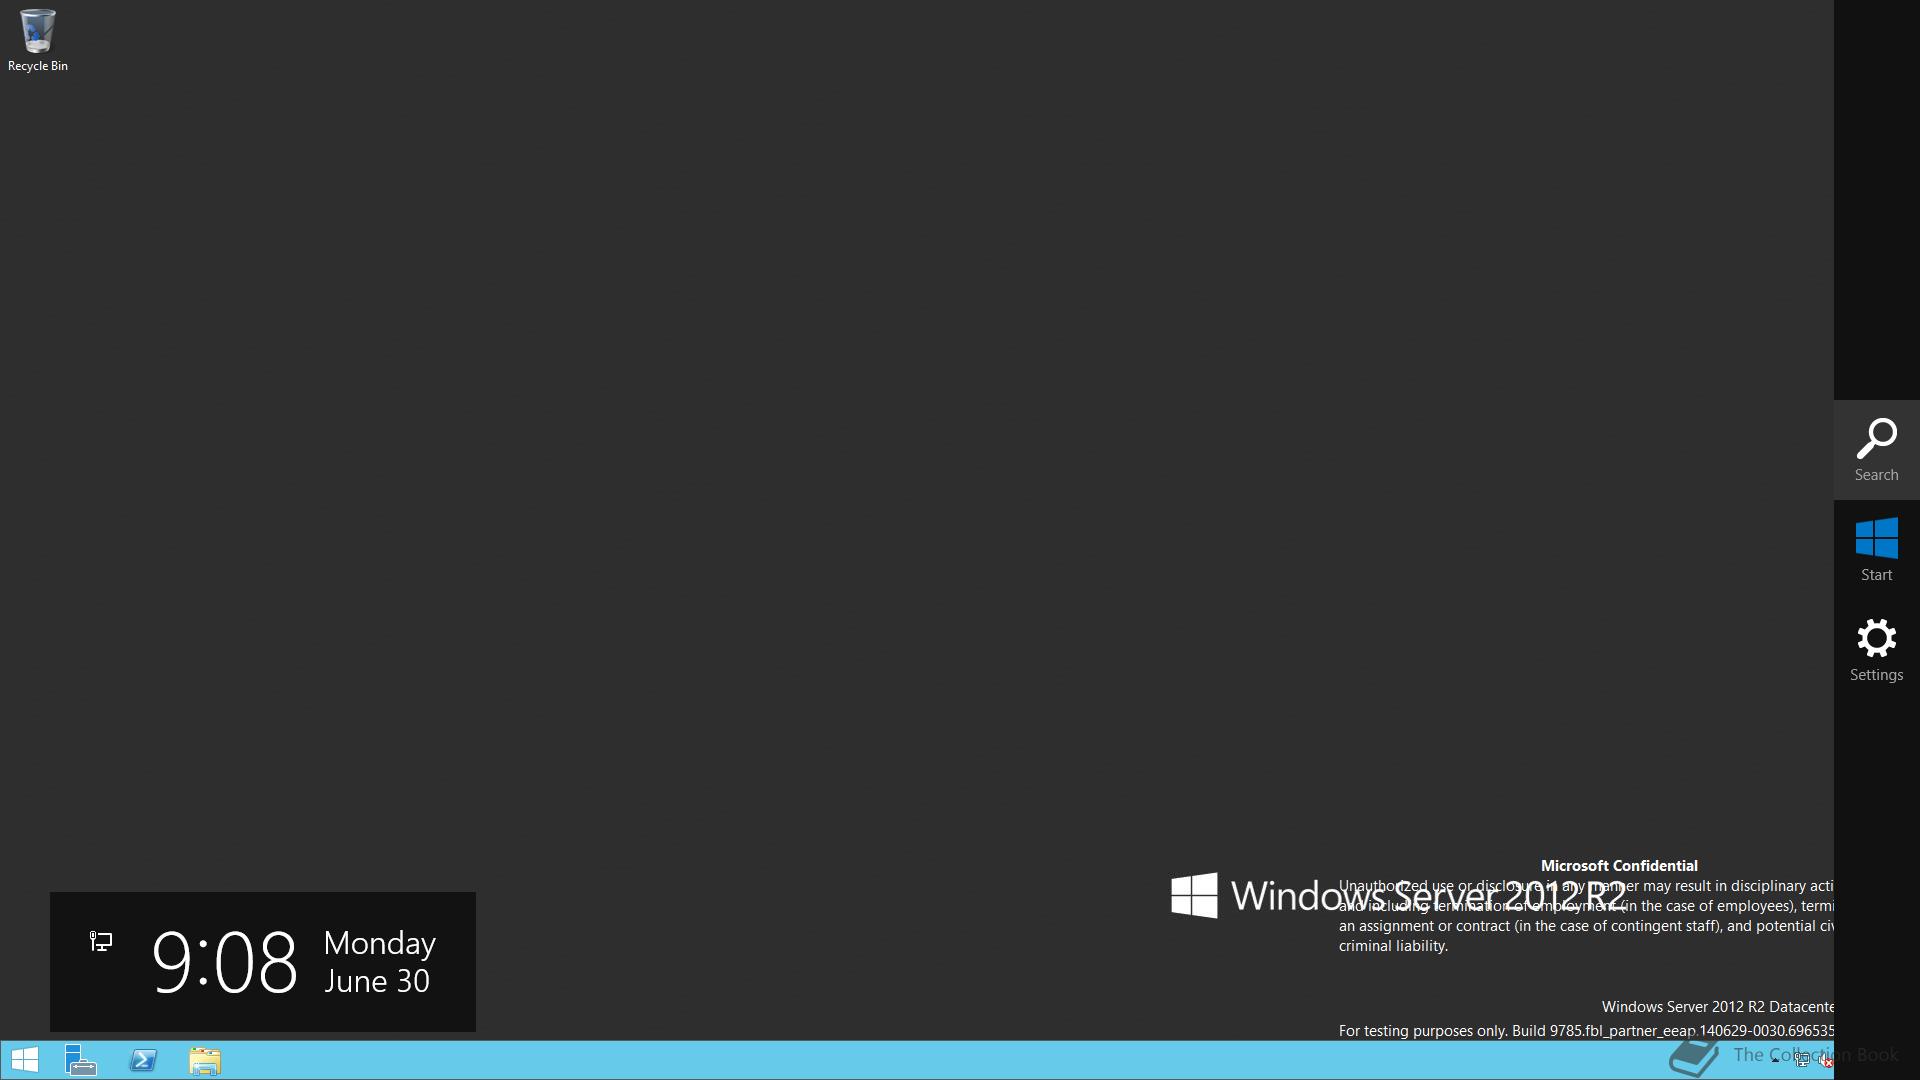This screenshot has width=1920, height=1080.
Task: Click the muted volume tray icon
Action: click(1825, 1060)
